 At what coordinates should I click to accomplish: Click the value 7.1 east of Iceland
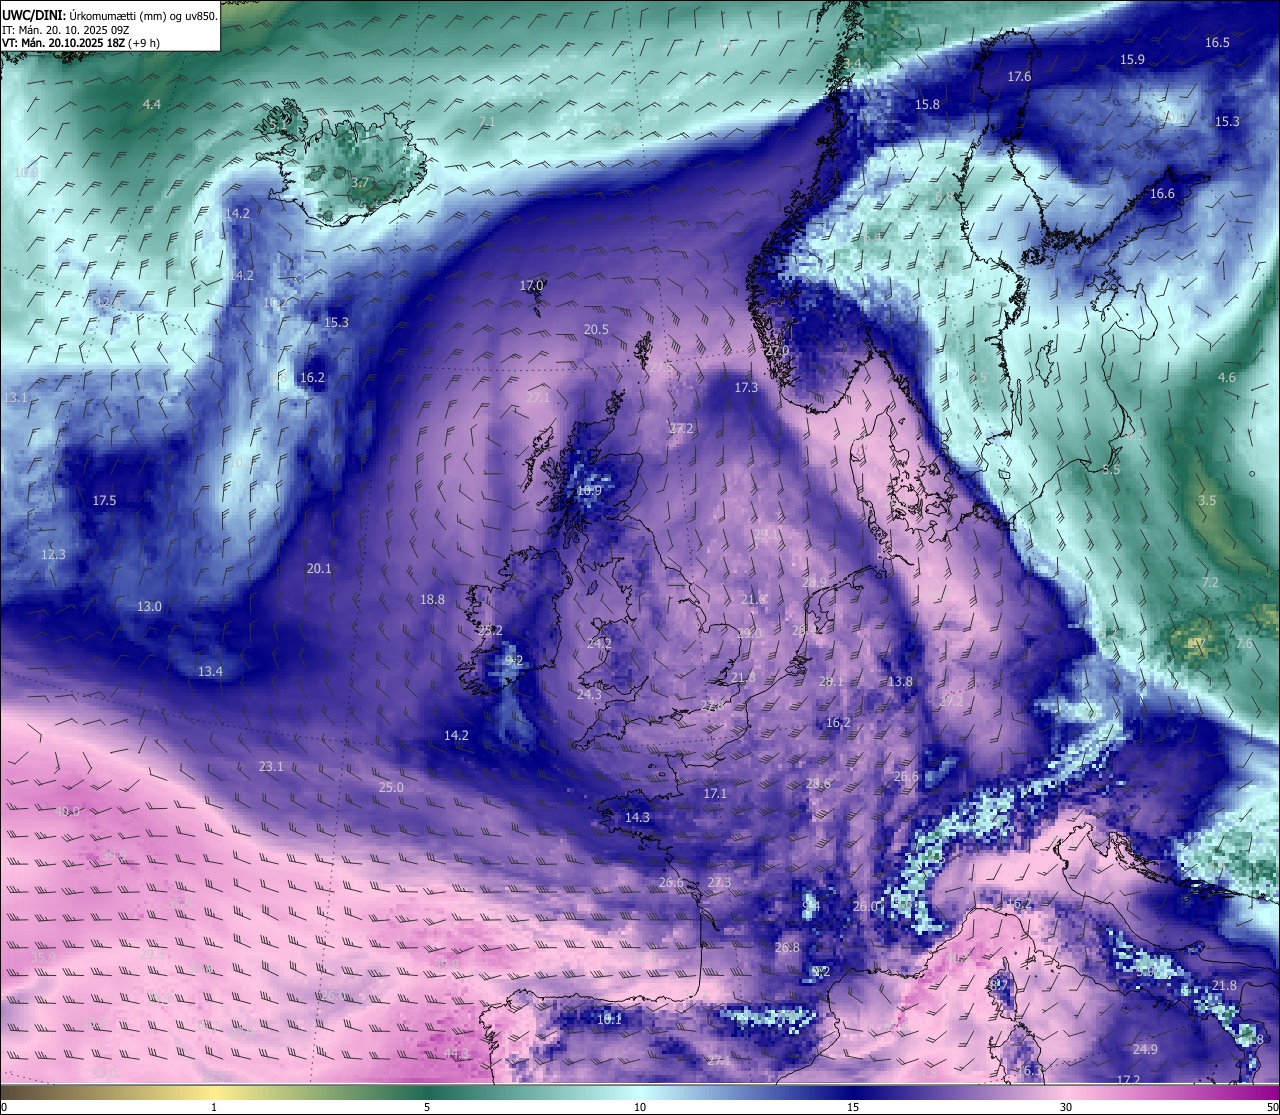[x=487, y=121]
